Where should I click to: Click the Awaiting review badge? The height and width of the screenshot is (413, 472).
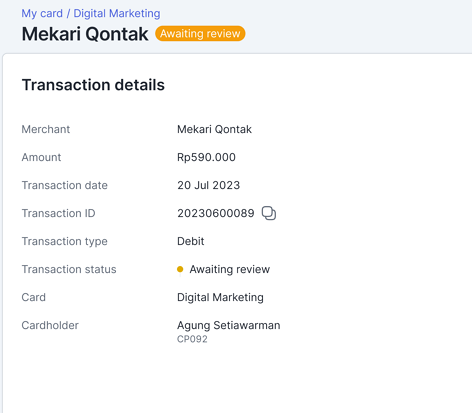[200, 34]
